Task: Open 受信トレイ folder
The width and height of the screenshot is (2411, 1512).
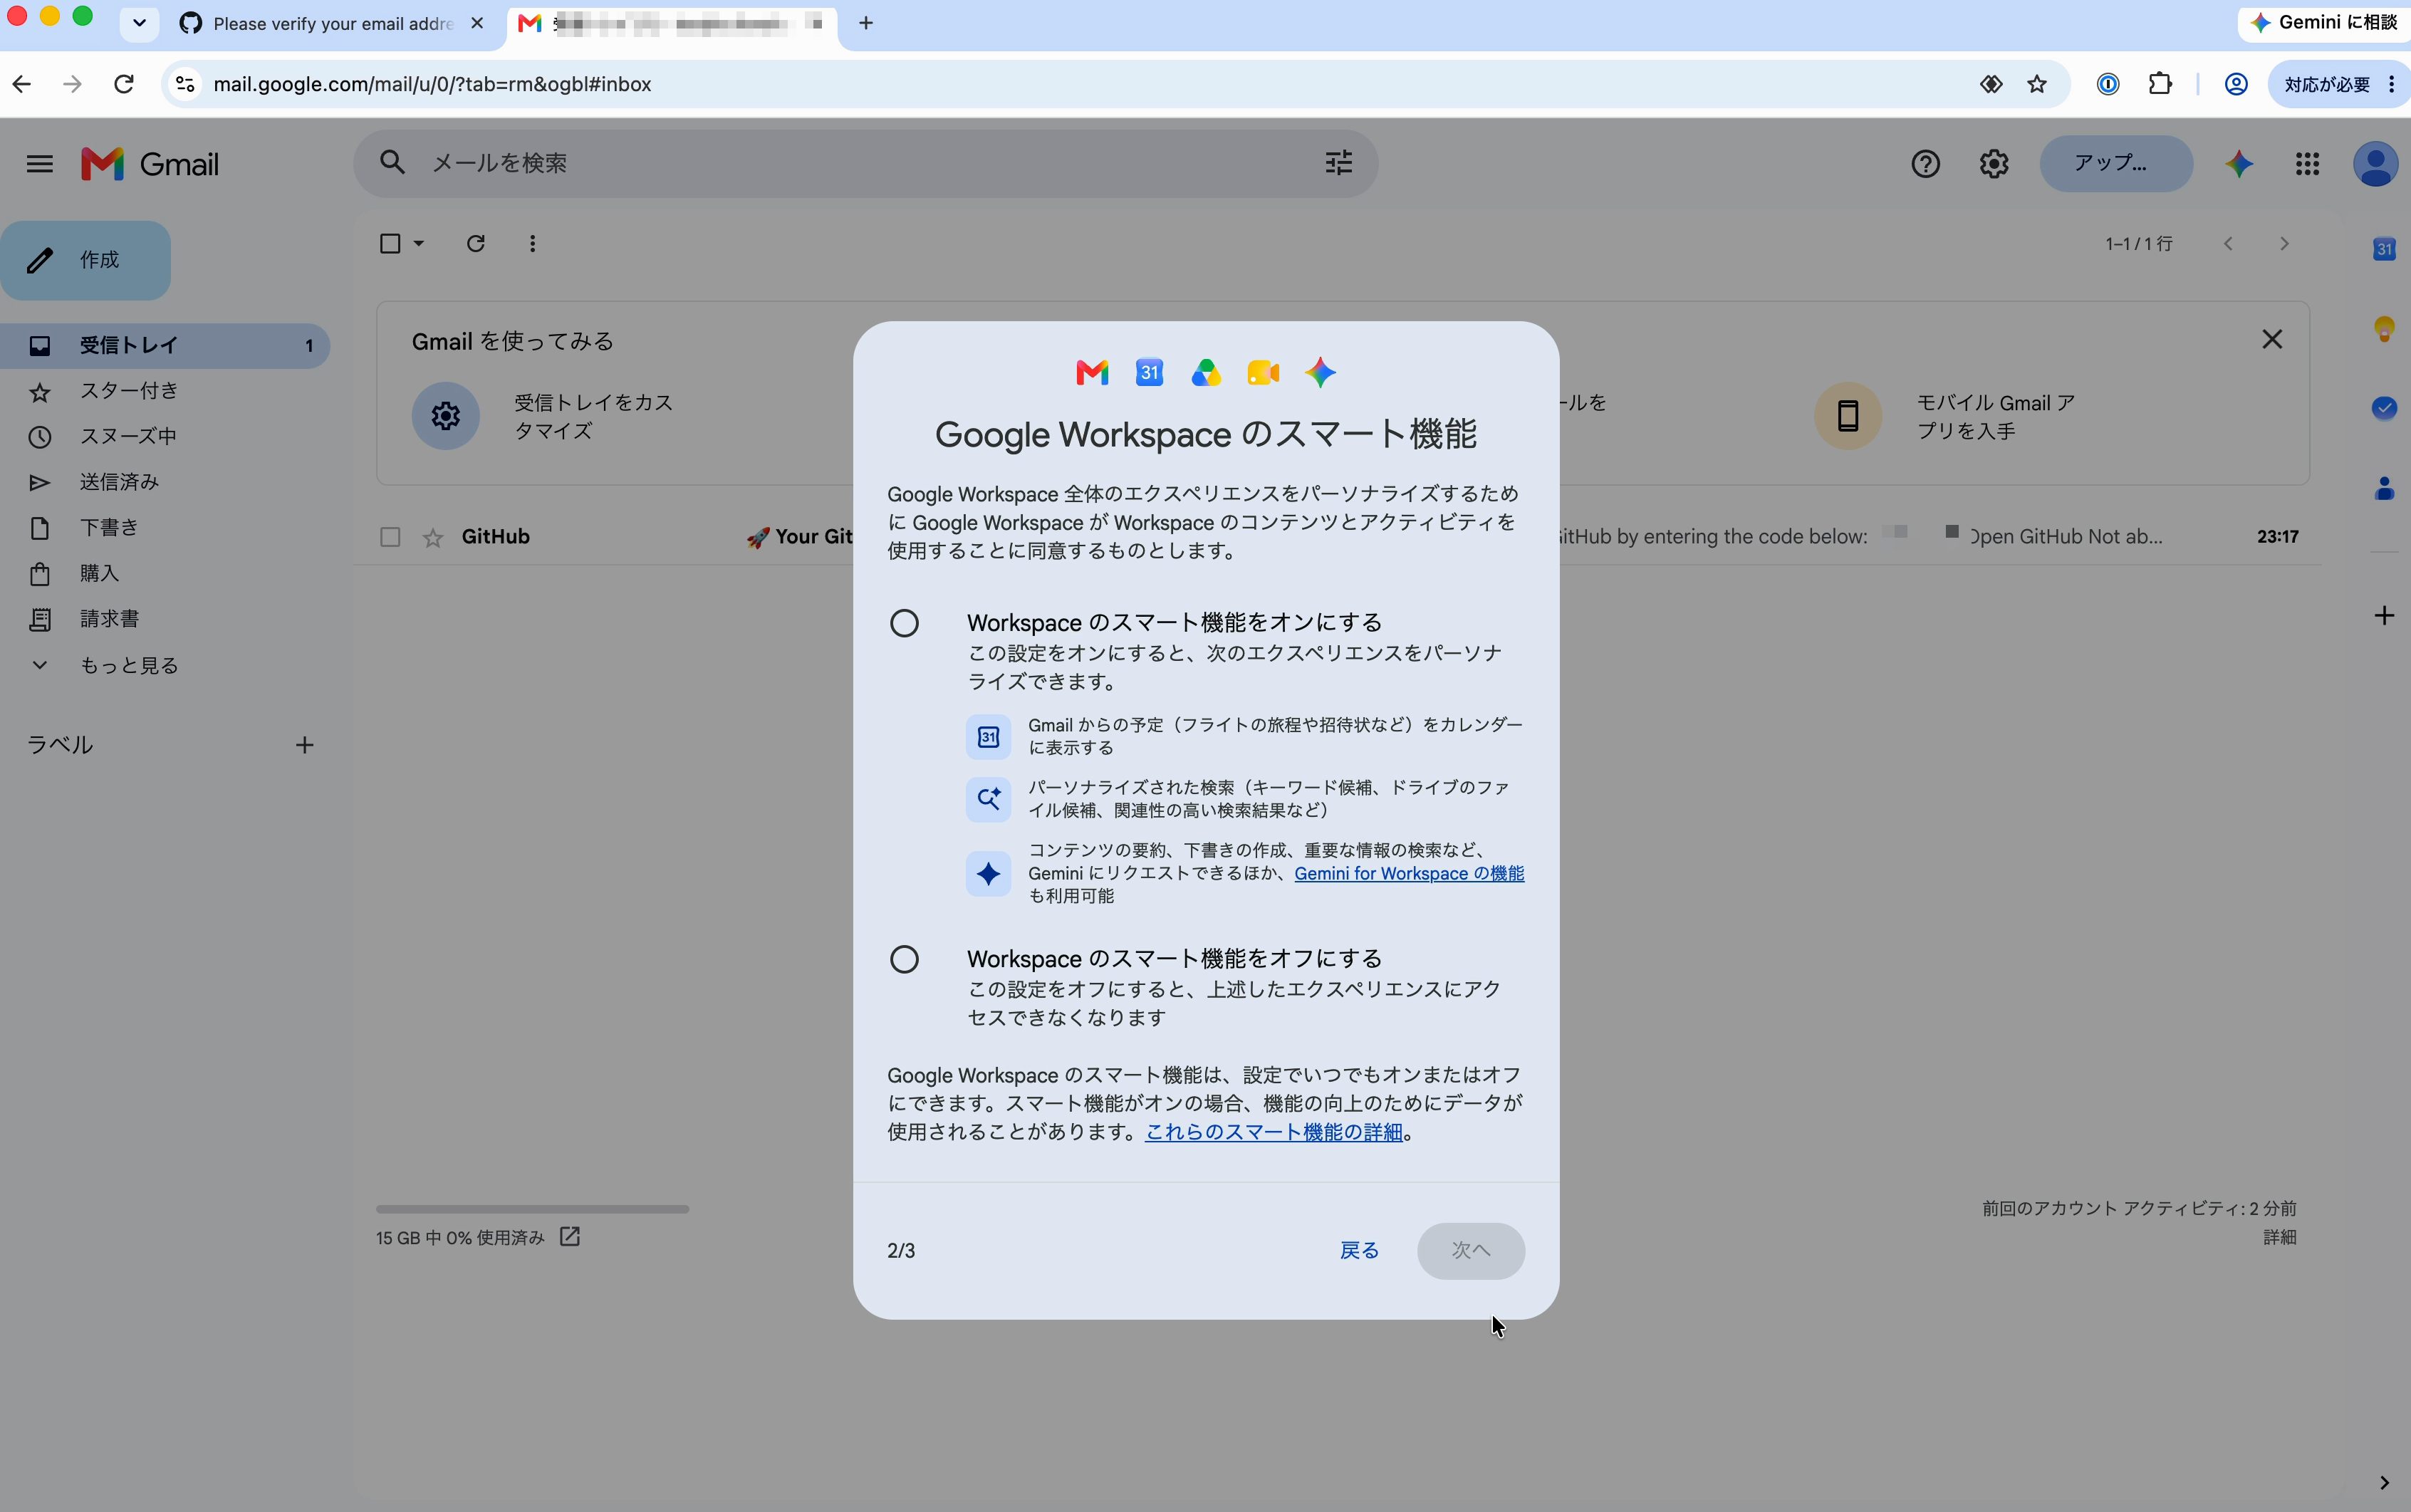Action: 165,346
